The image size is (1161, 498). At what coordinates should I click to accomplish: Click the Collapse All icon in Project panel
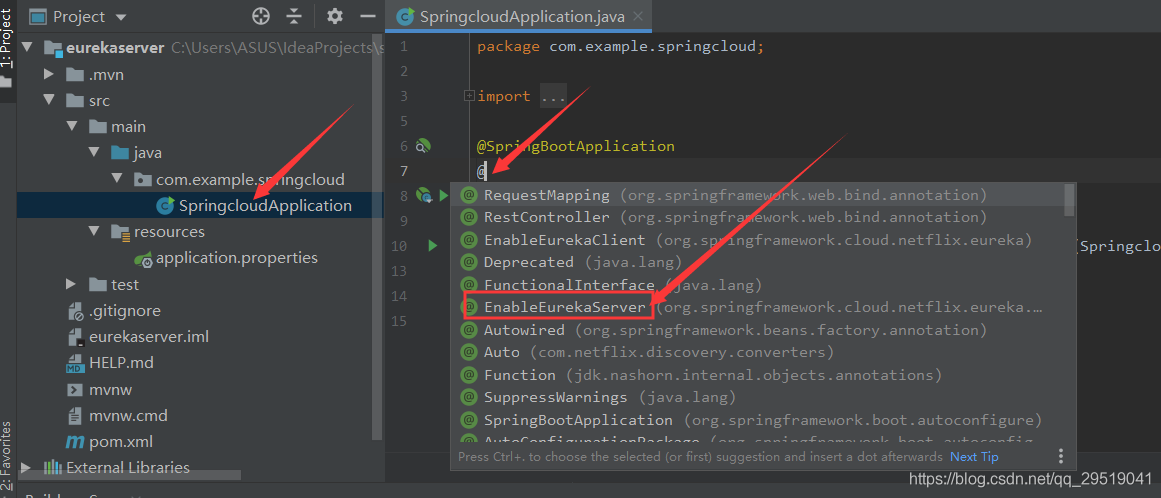(x=294, y=16)
